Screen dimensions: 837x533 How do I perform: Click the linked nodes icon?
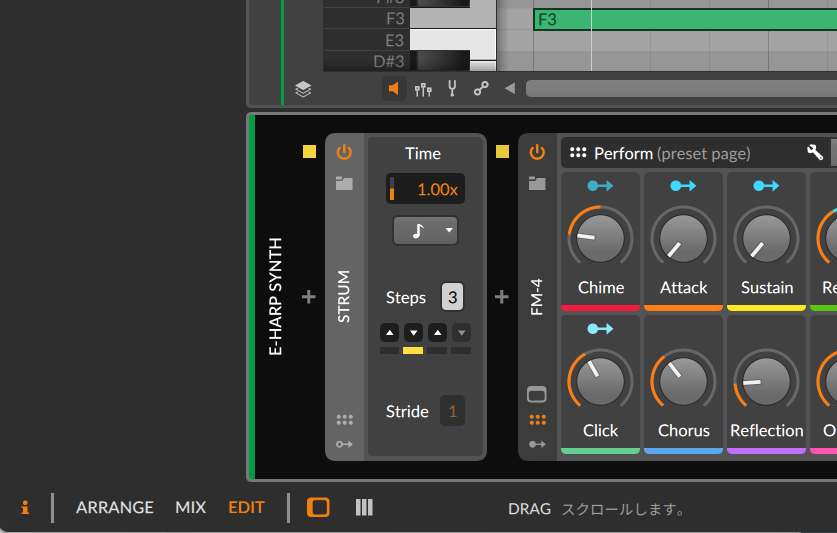click(481, 89)
